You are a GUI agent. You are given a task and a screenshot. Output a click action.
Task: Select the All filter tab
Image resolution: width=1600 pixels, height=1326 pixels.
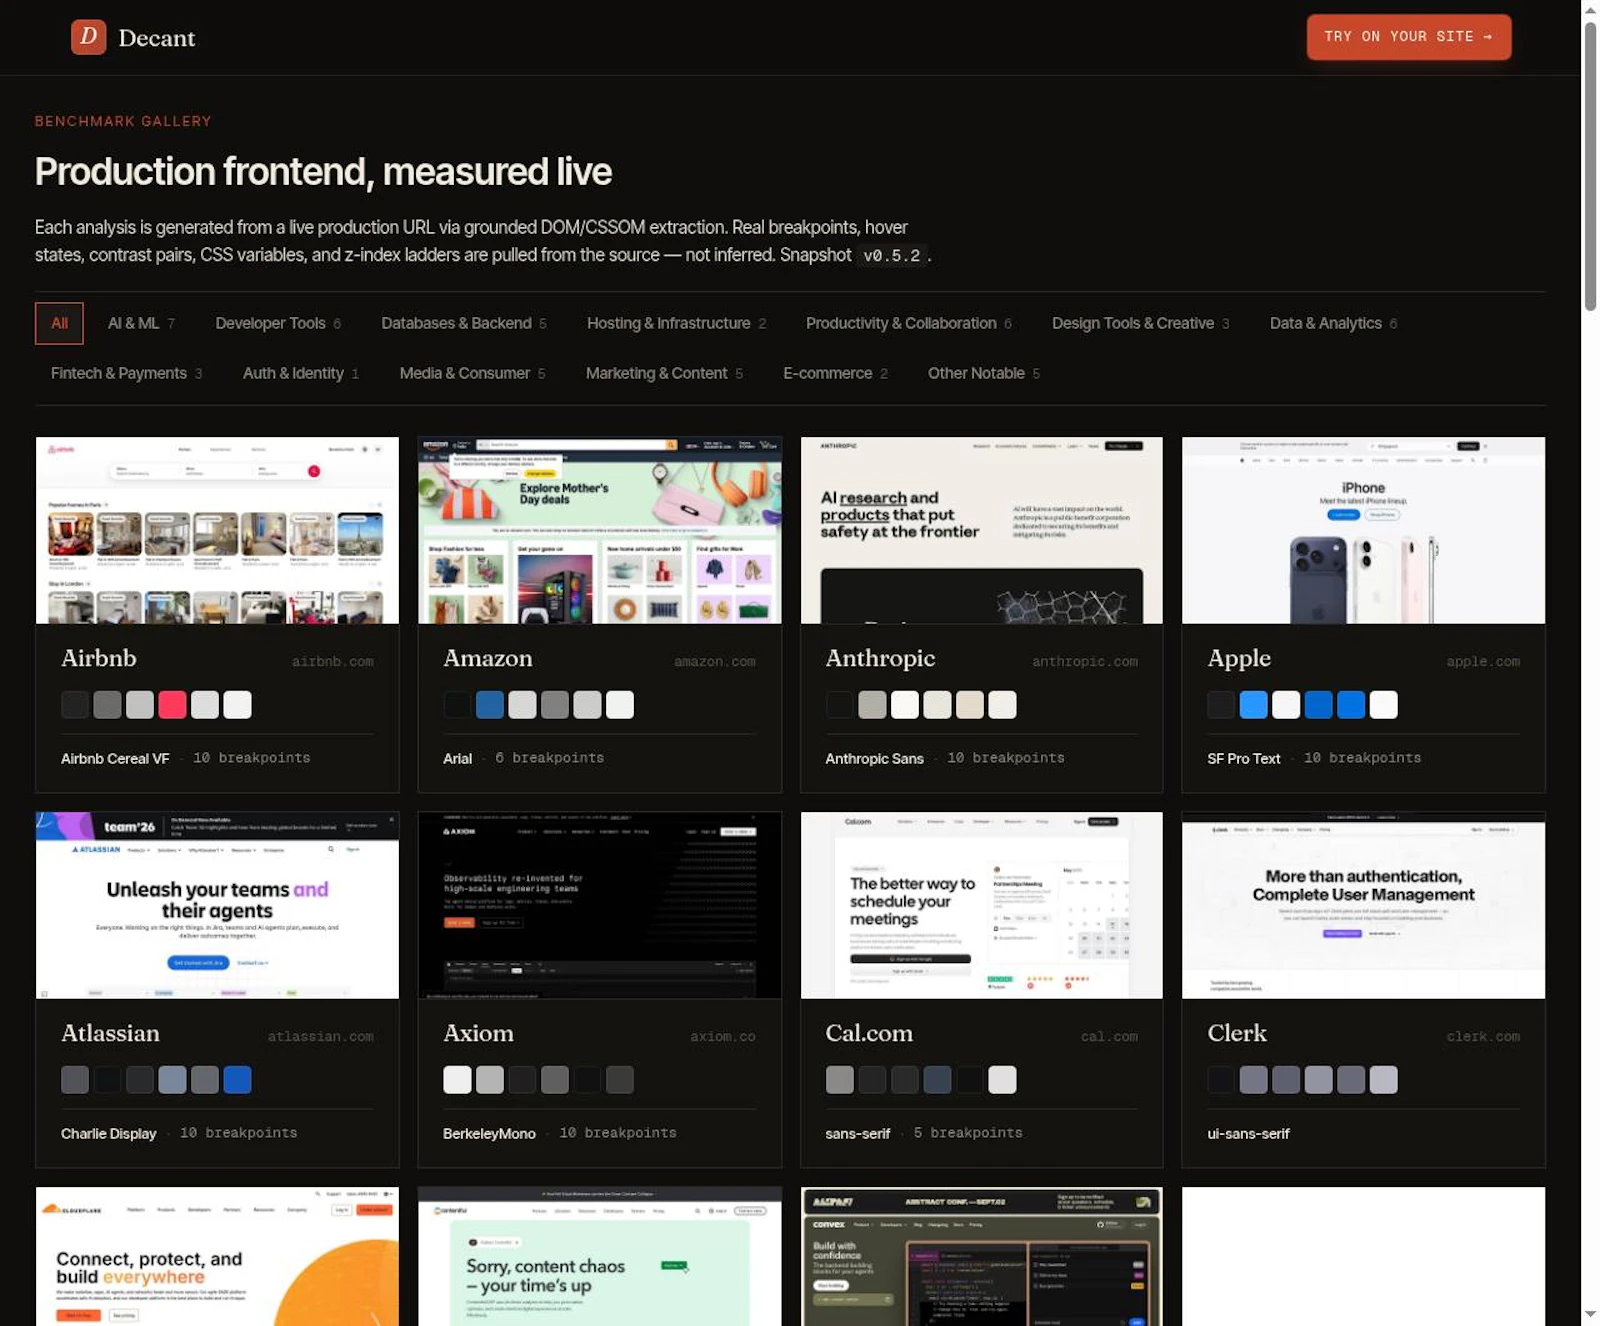click(x=59, y=323)
